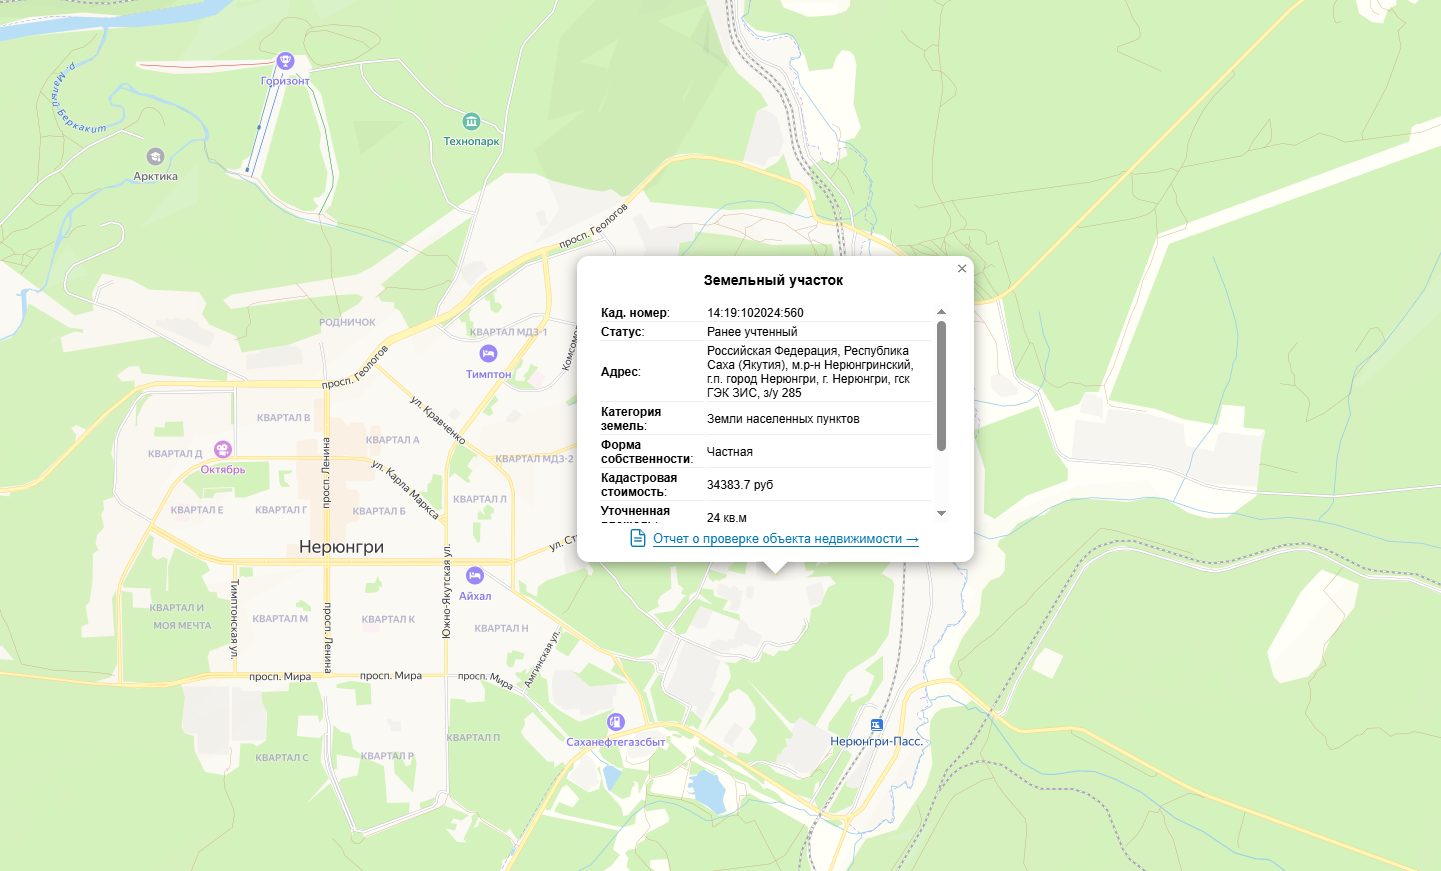Open the Саханефтегазсбыт fuel station icon

pos(615,722)
